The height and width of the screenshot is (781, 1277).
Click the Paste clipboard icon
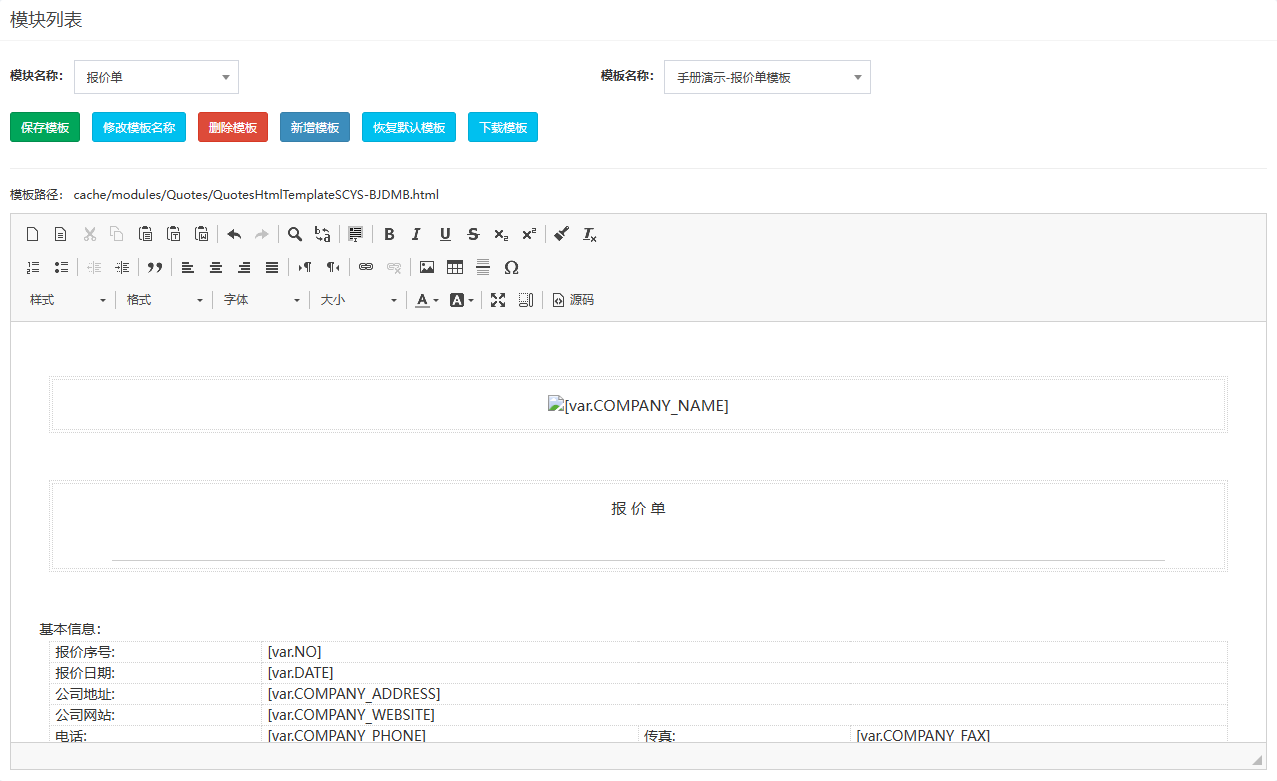click(145, 235)
